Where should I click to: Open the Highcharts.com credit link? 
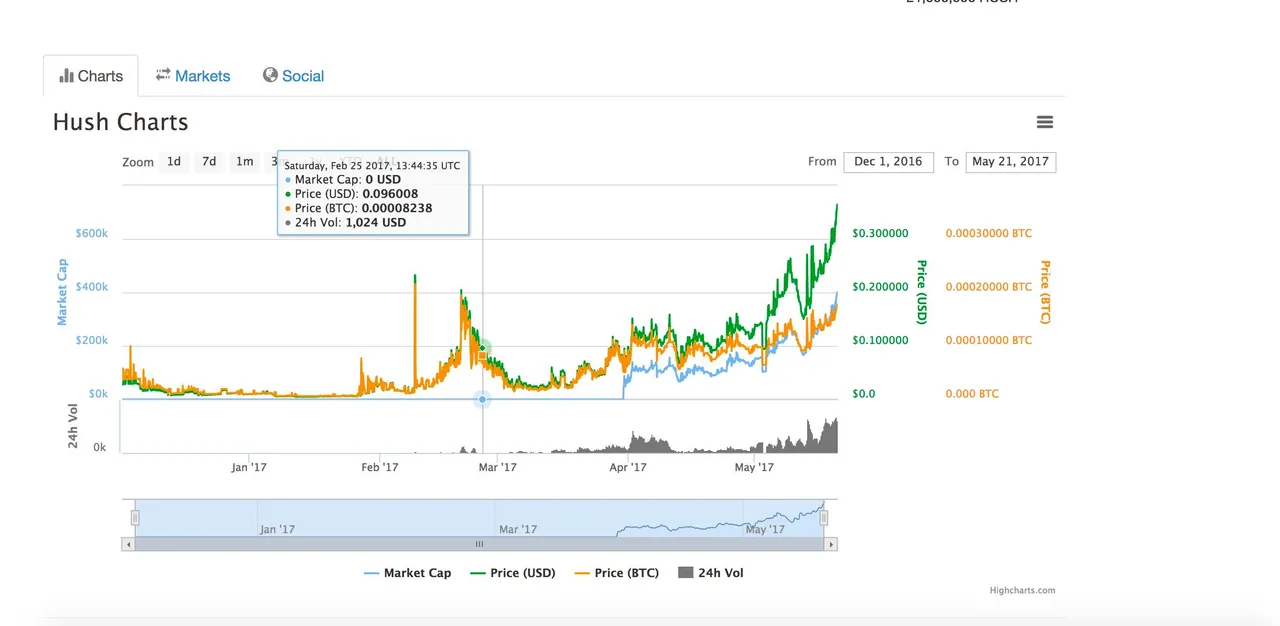coord(1022,590)
